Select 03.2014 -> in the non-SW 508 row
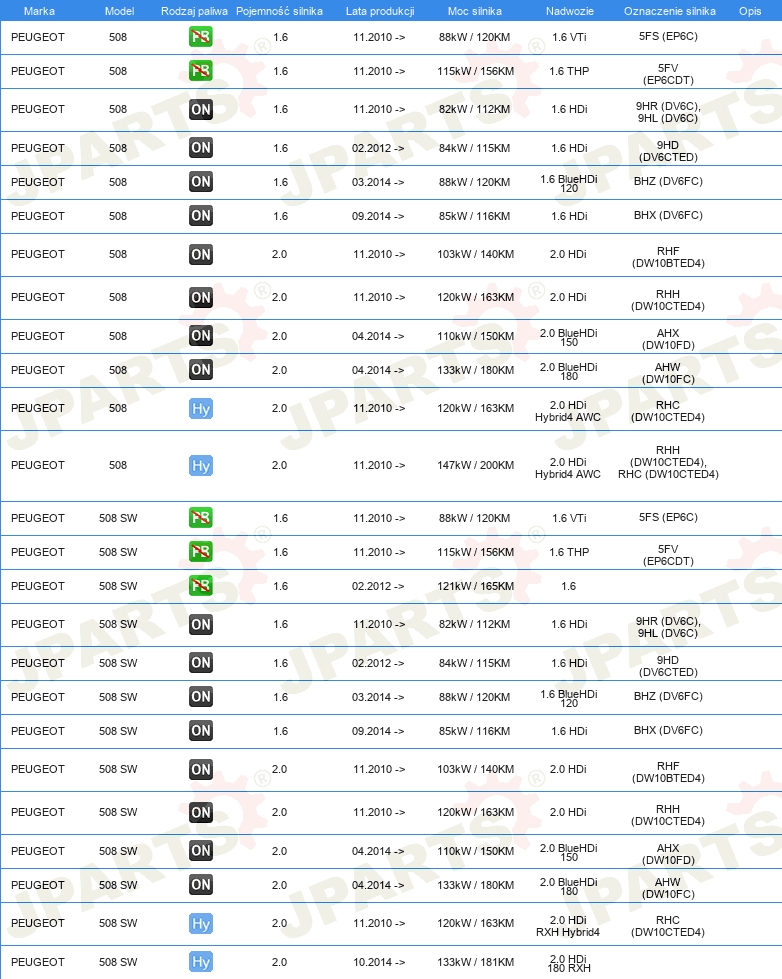Viewport: 782px width, 979px height. 378,182
